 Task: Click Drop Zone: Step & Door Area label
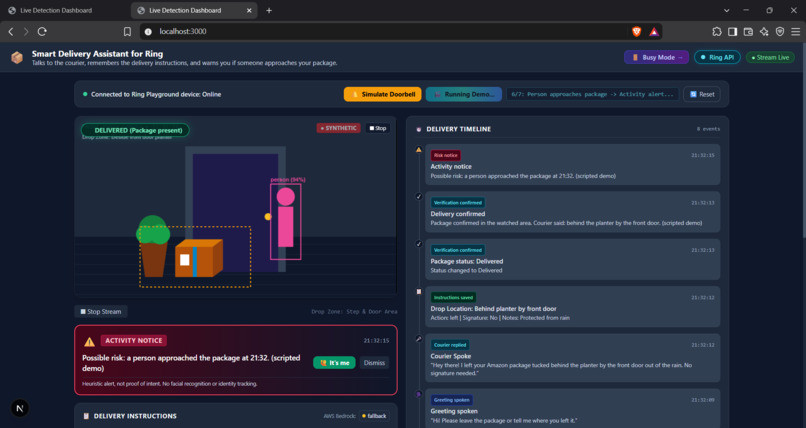pos(354,311)
